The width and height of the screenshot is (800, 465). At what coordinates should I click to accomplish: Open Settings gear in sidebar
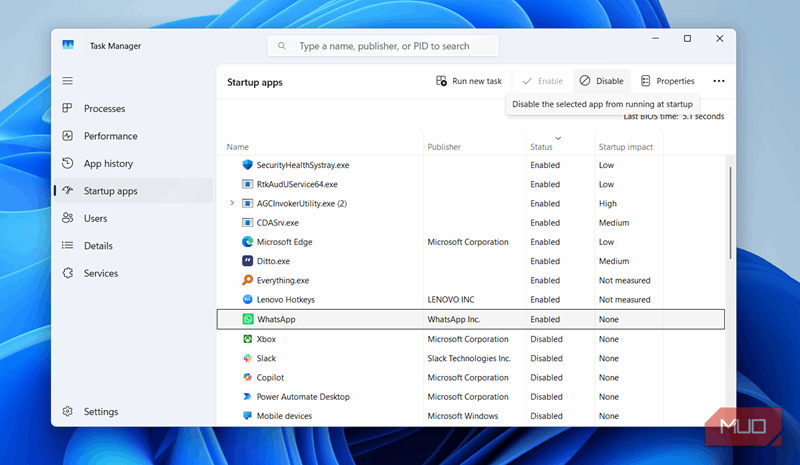point(68,411)
